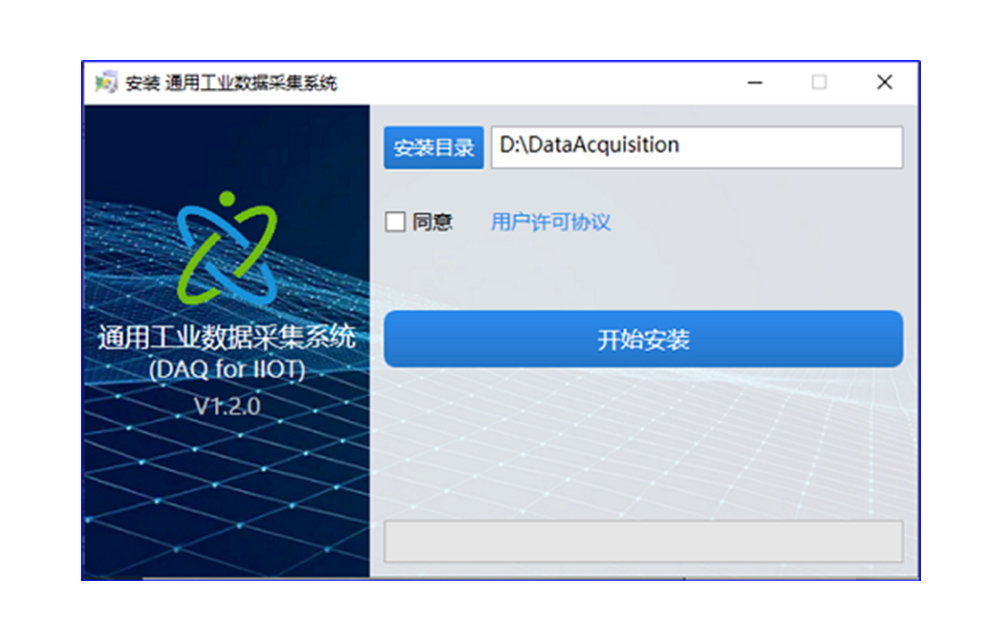Open the 用户许可协议 license agreement link
Screen dimensions: 1000x638
pos(549,221)
